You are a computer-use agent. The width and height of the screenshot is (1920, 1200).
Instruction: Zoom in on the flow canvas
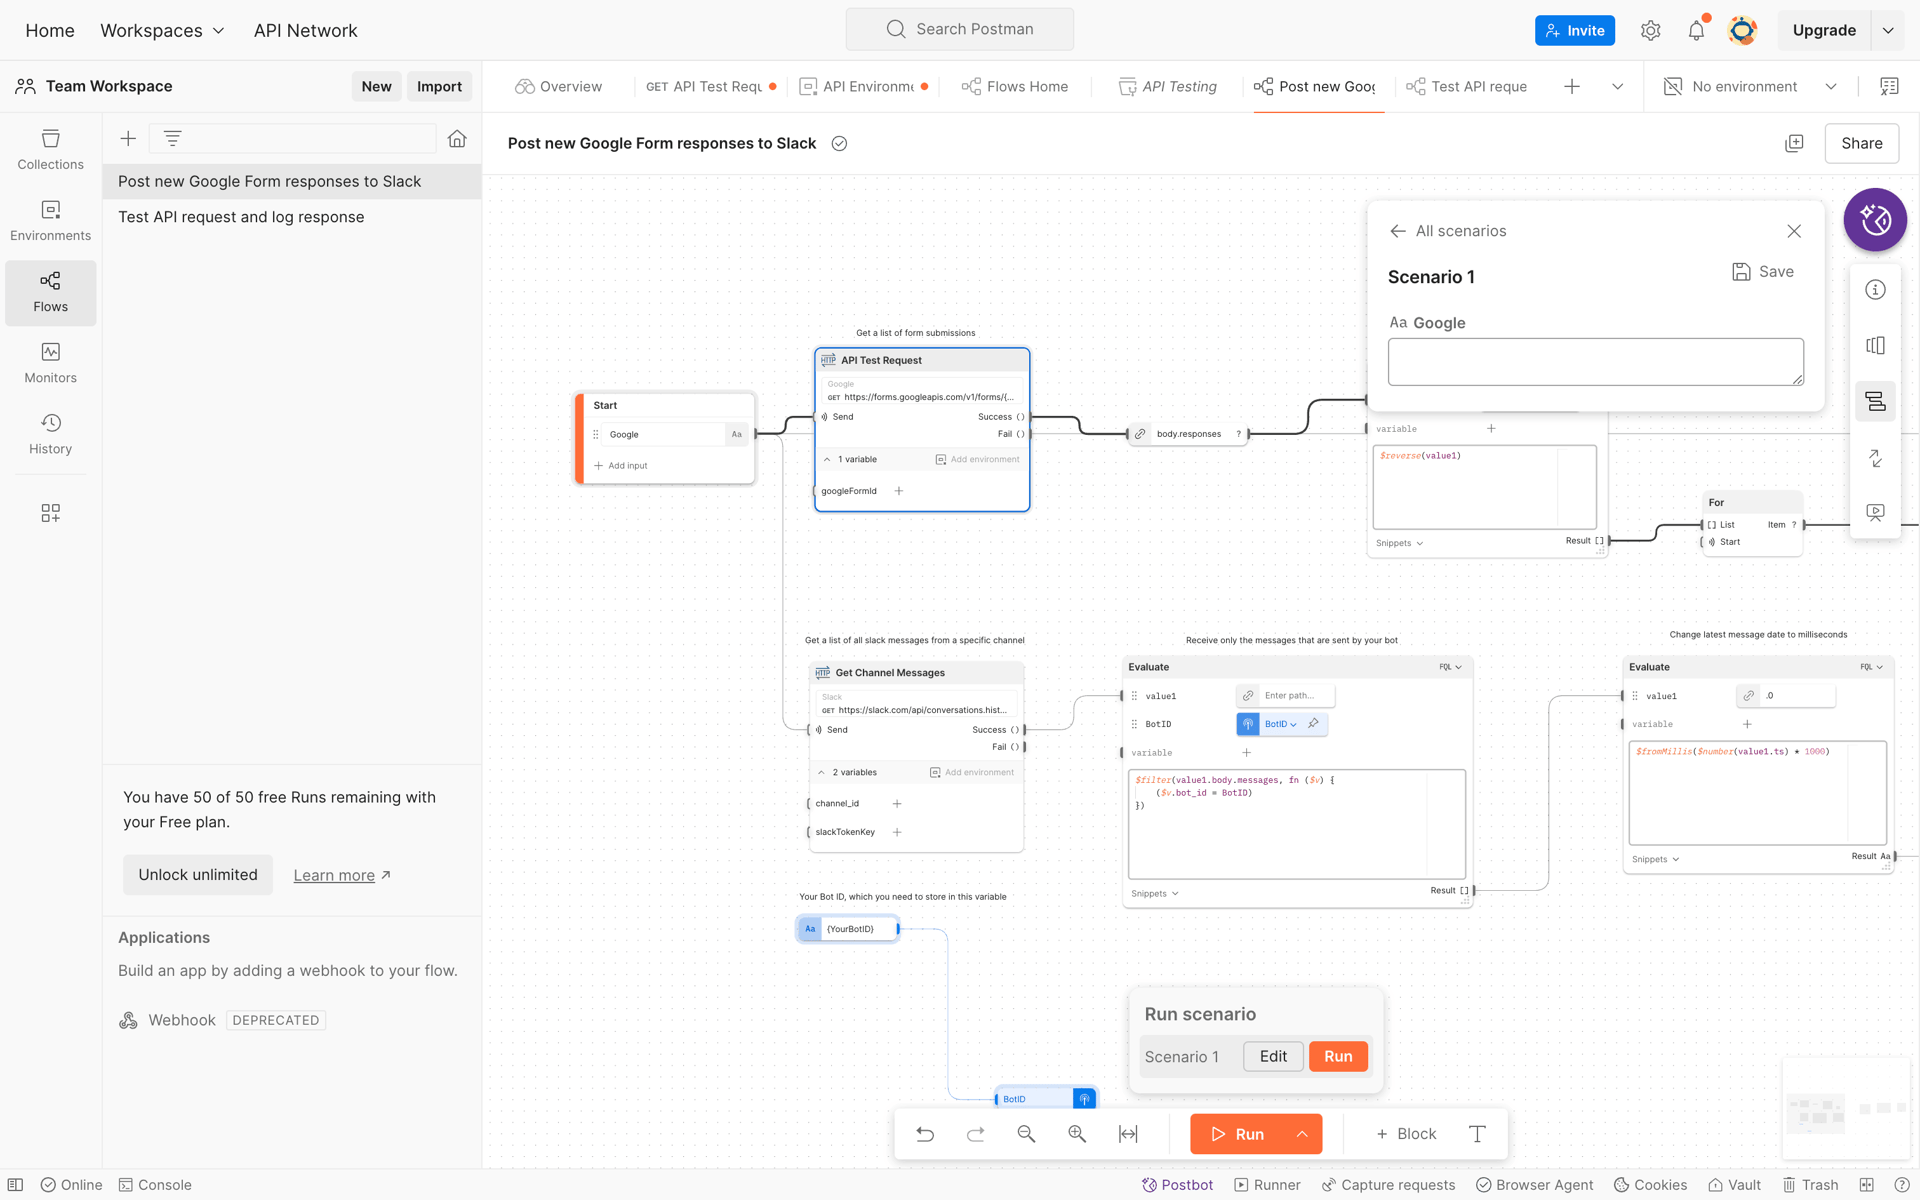[x=1077, y=1134]
